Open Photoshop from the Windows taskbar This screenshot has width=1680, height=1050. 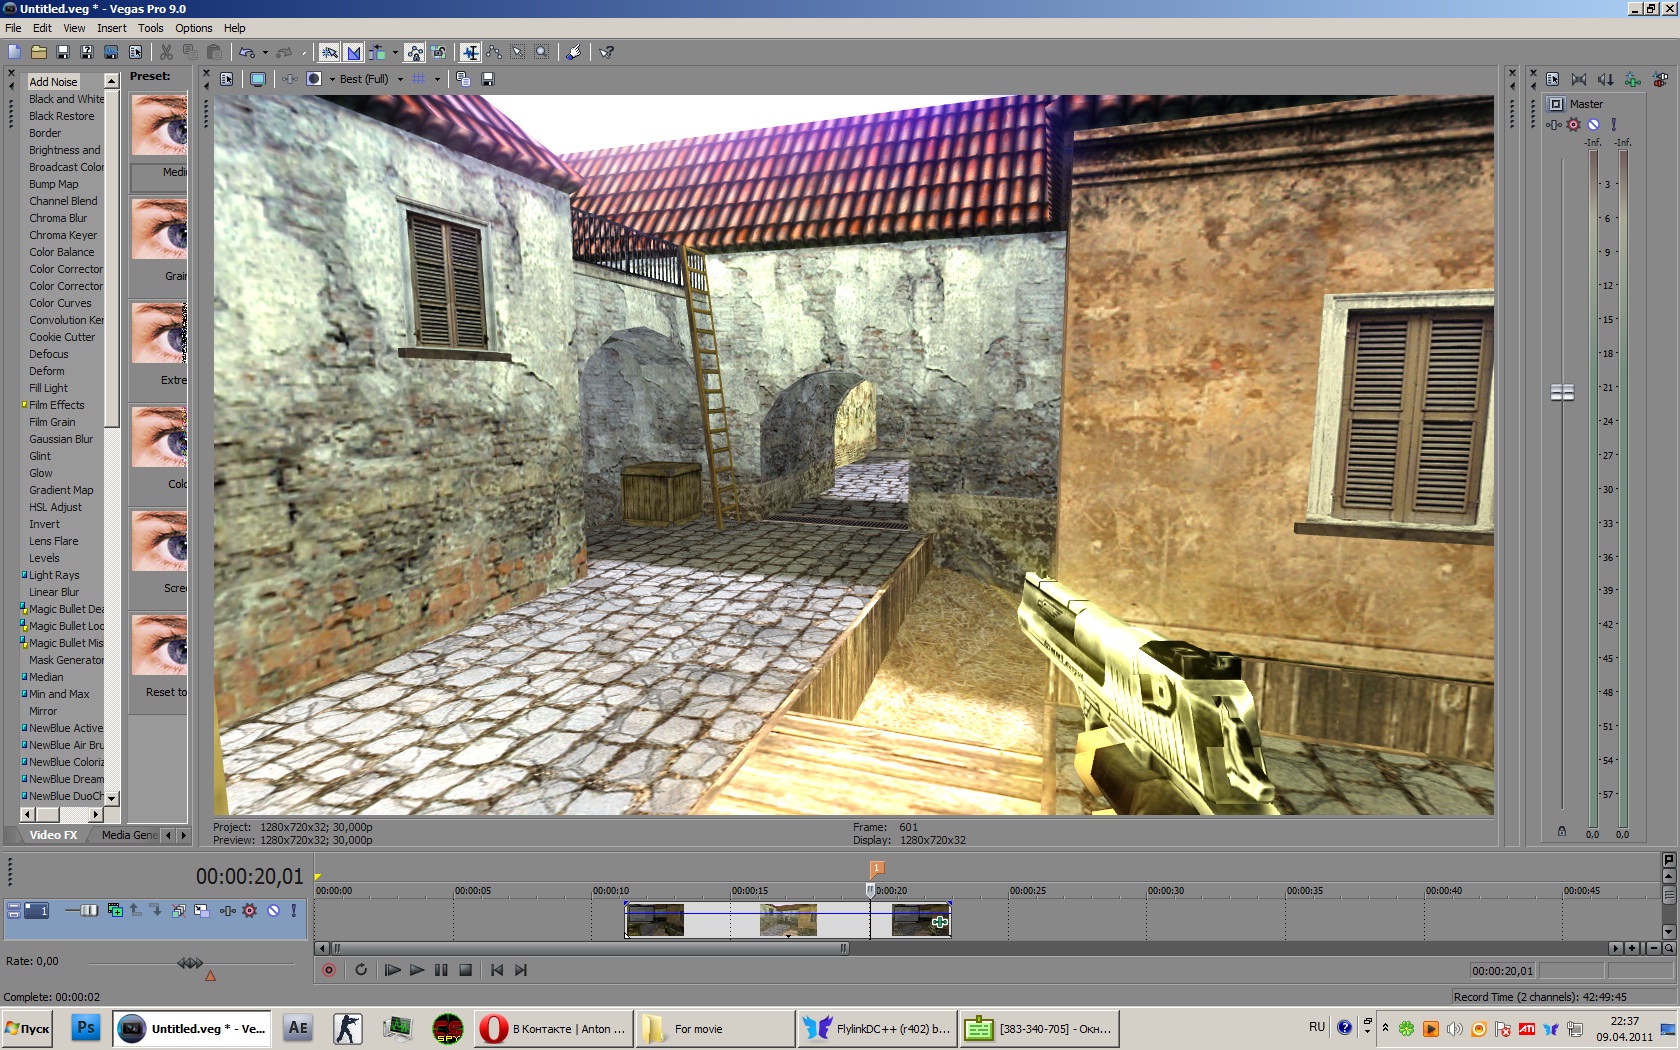tap(86, 1028)
